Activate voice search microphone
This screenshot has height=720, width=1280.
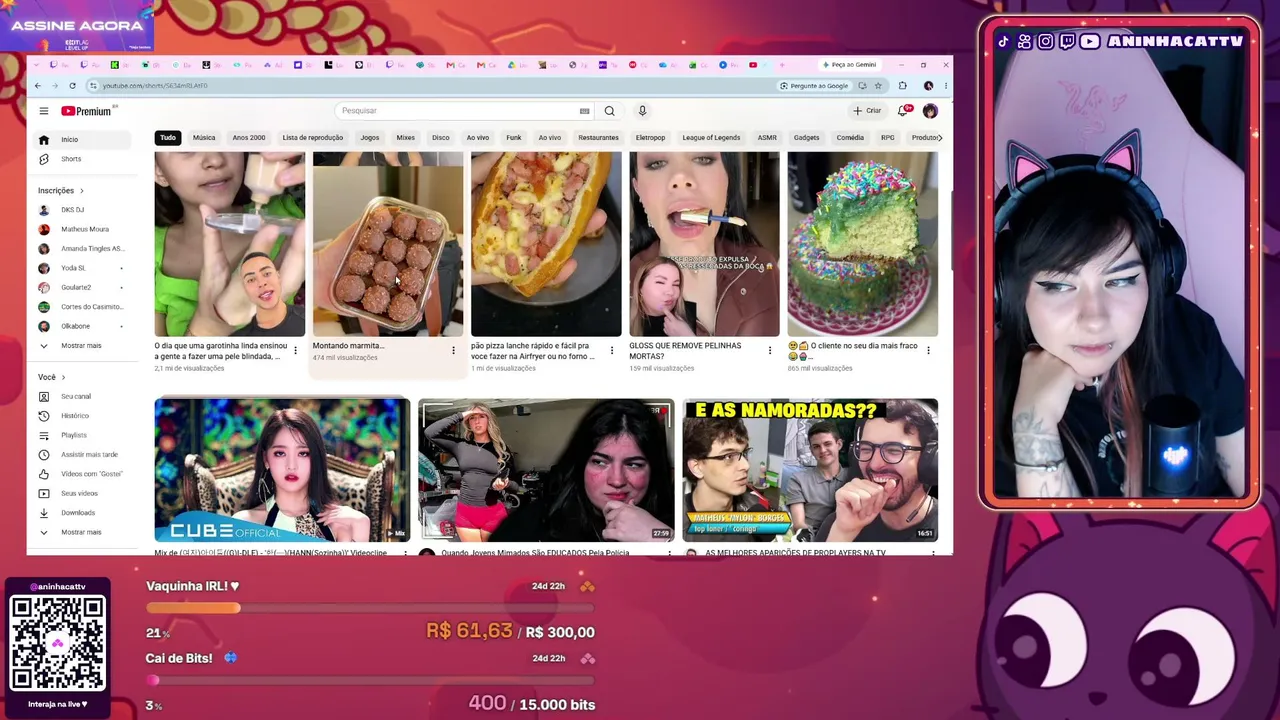(642, 111)
